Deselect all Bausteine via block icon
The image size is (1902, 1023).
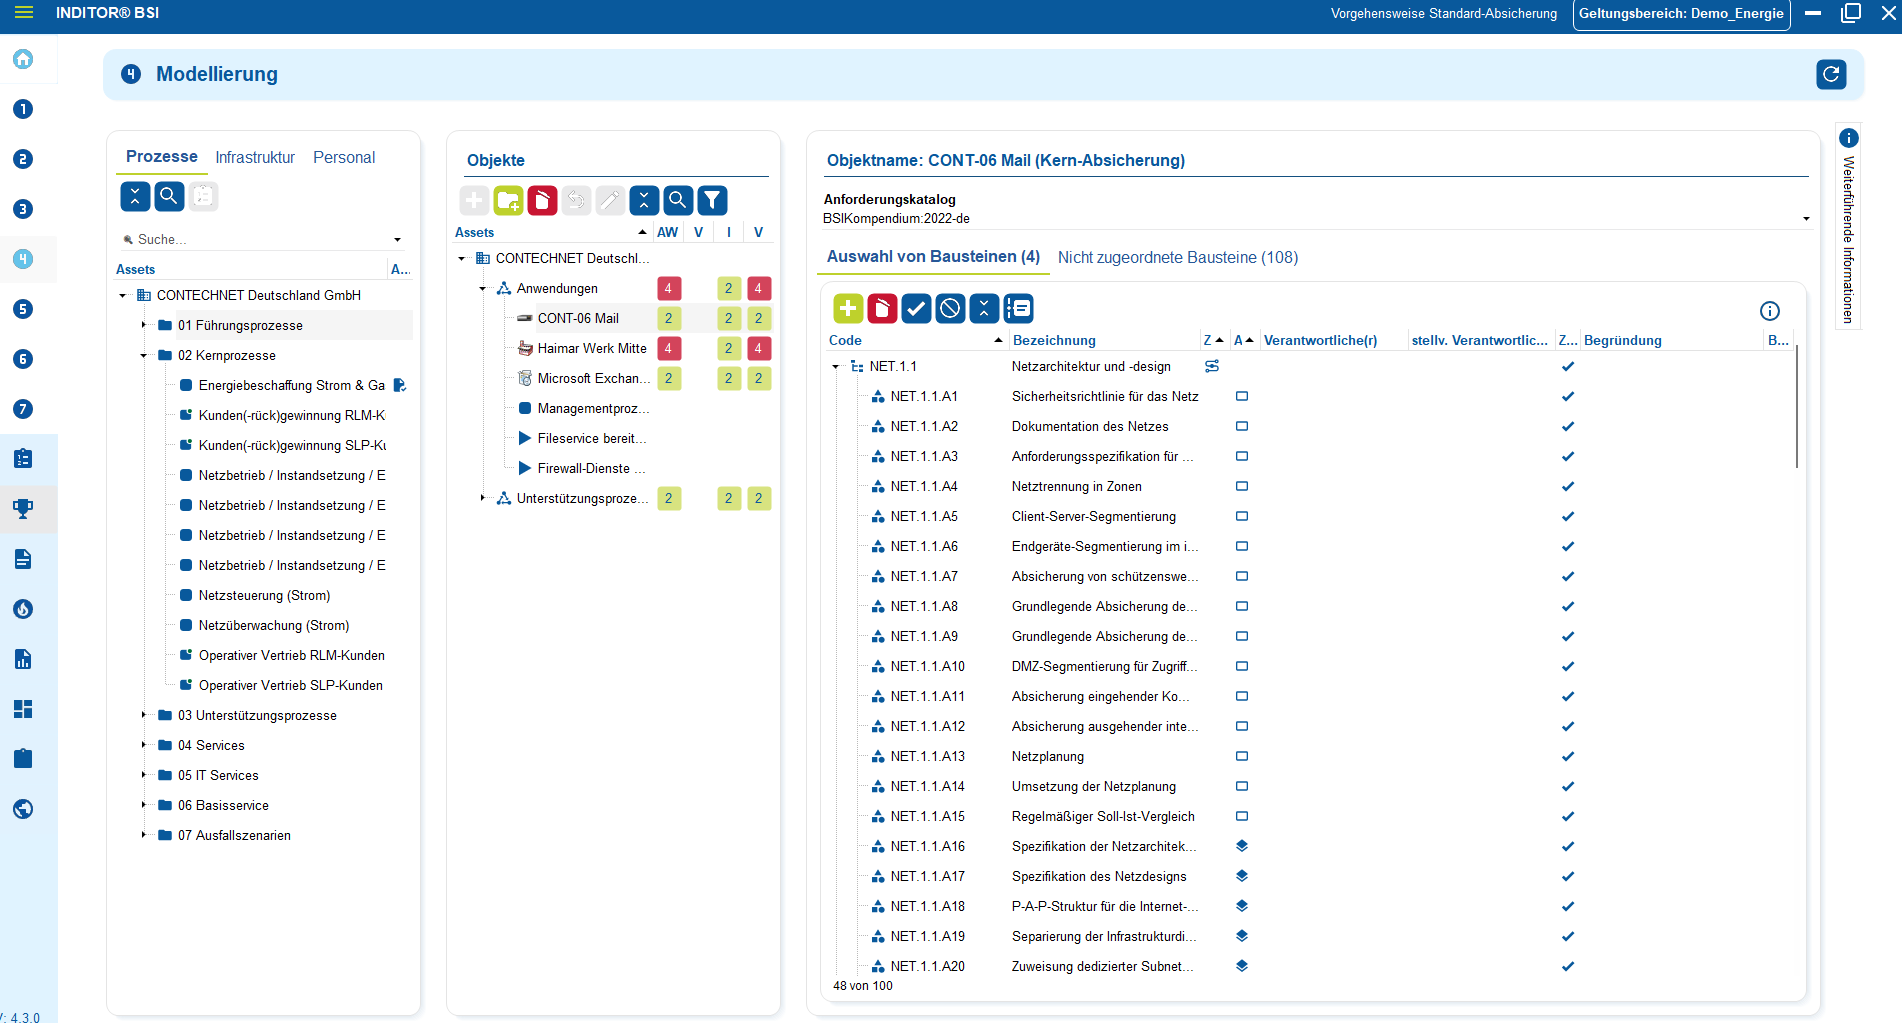[950, 309]
